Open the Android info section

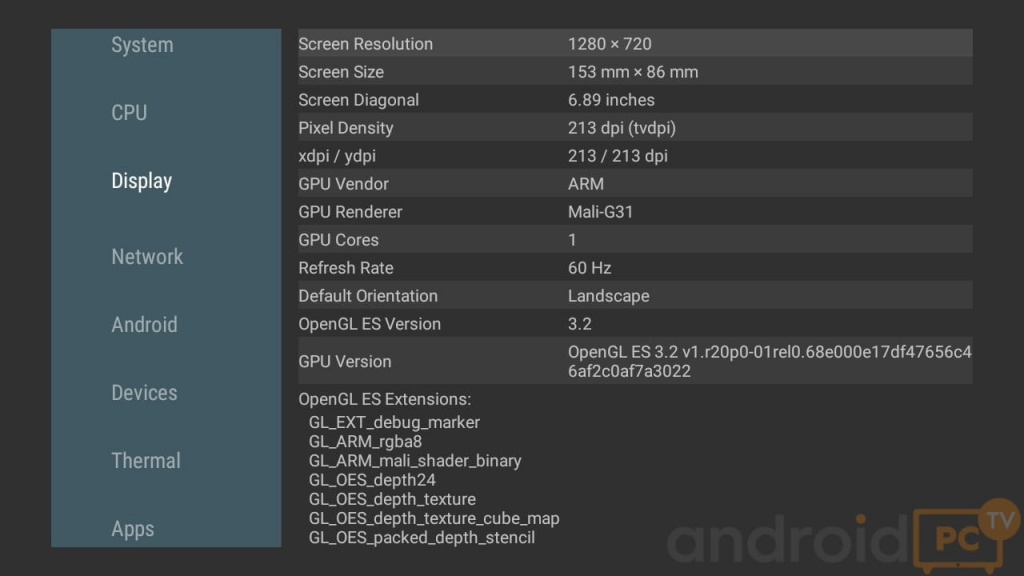point(144,325)
